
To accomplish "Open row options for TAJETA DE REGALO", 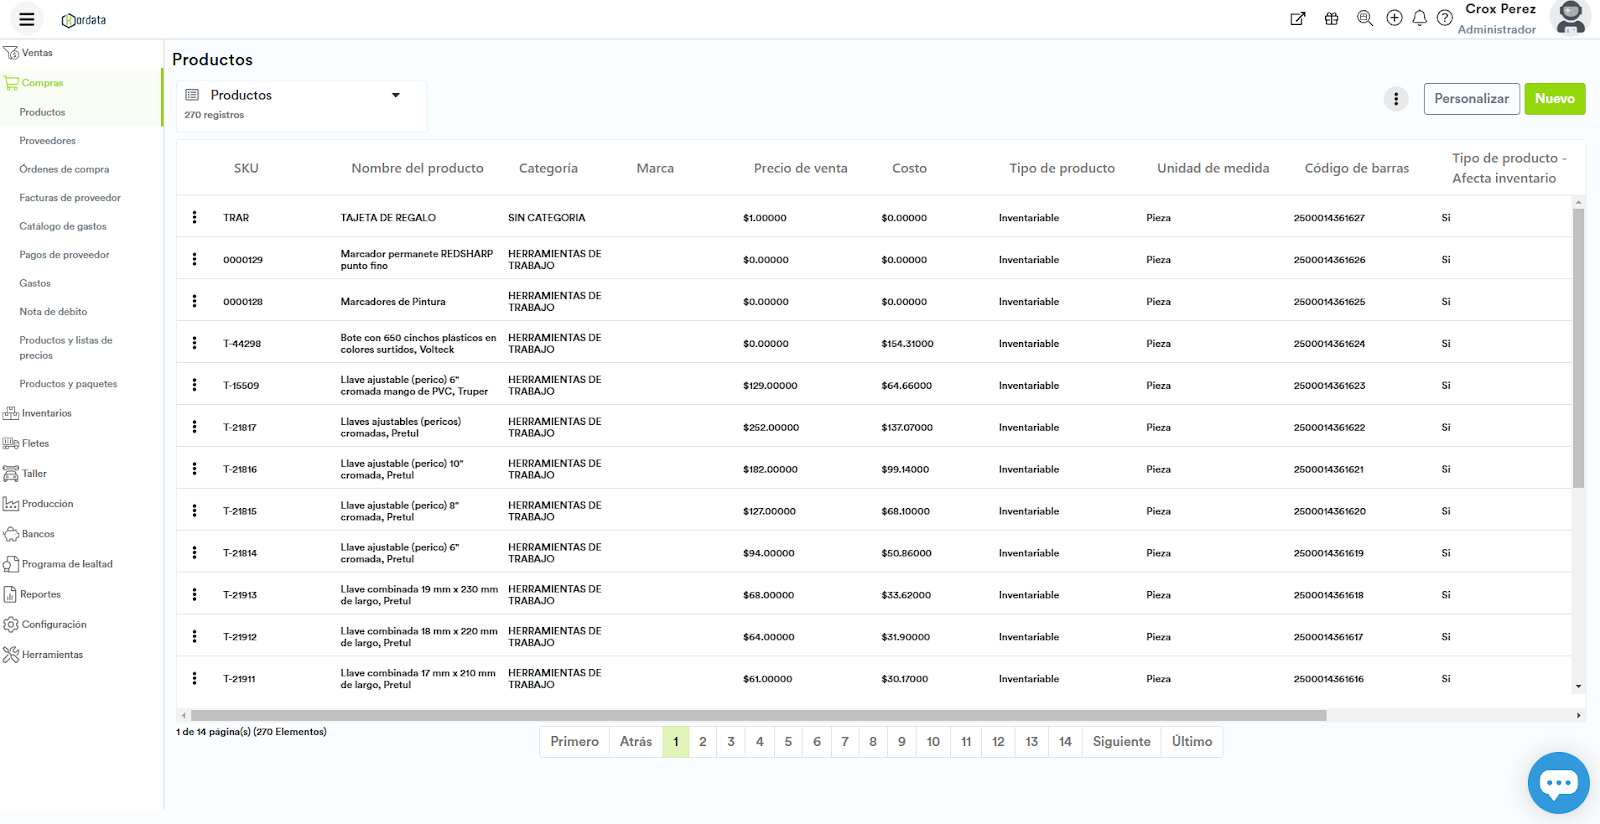I will 194,217.
